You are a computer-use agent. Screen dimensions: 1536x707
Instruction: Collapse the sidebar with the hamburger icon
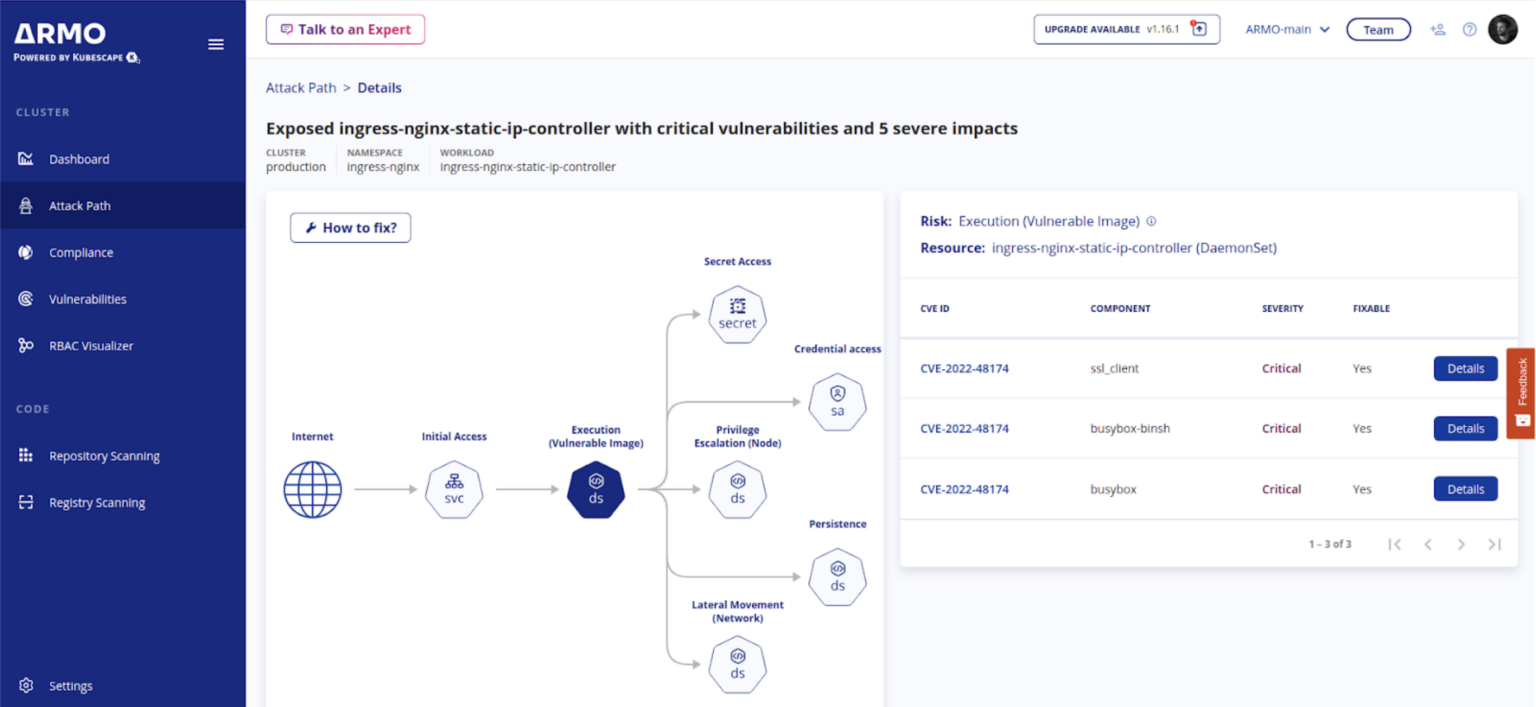[x=216, y=44]
